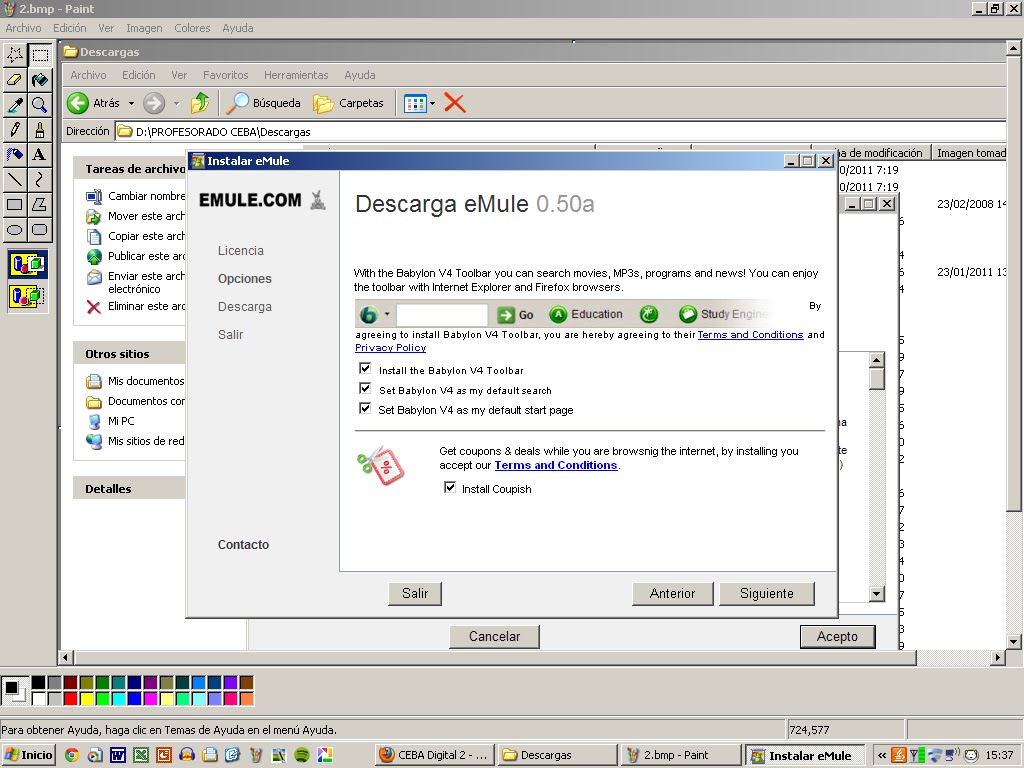Switch to the Descargas taskbar window
Image resolution: width=1024 pixels, height=768 pixels.
pyautogui.click(x=558, y=755)
